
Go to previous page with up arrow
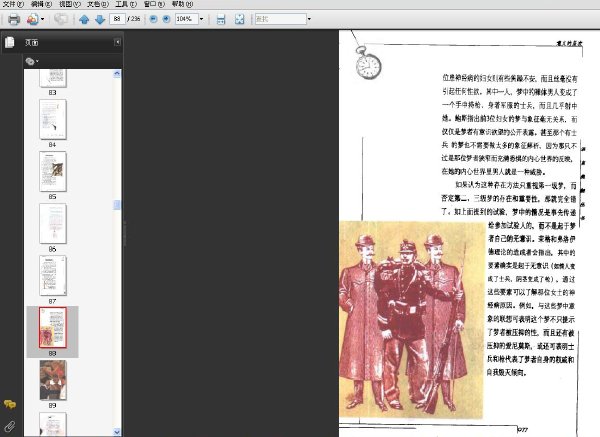(84, 19)
